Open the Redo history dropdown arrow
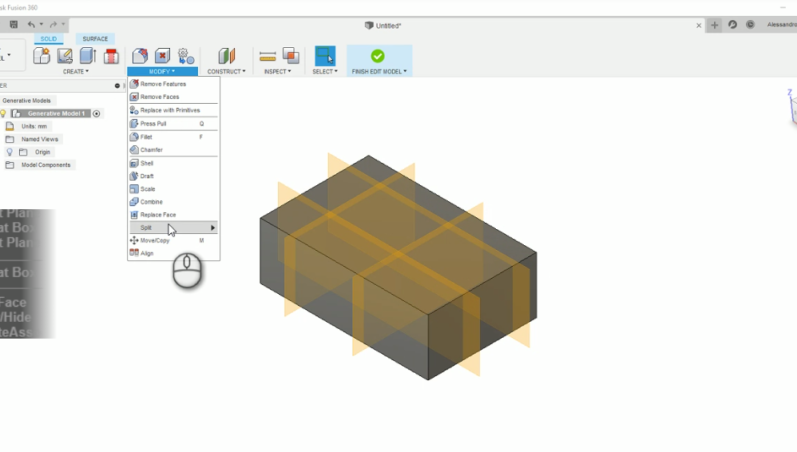 (63, 24)
